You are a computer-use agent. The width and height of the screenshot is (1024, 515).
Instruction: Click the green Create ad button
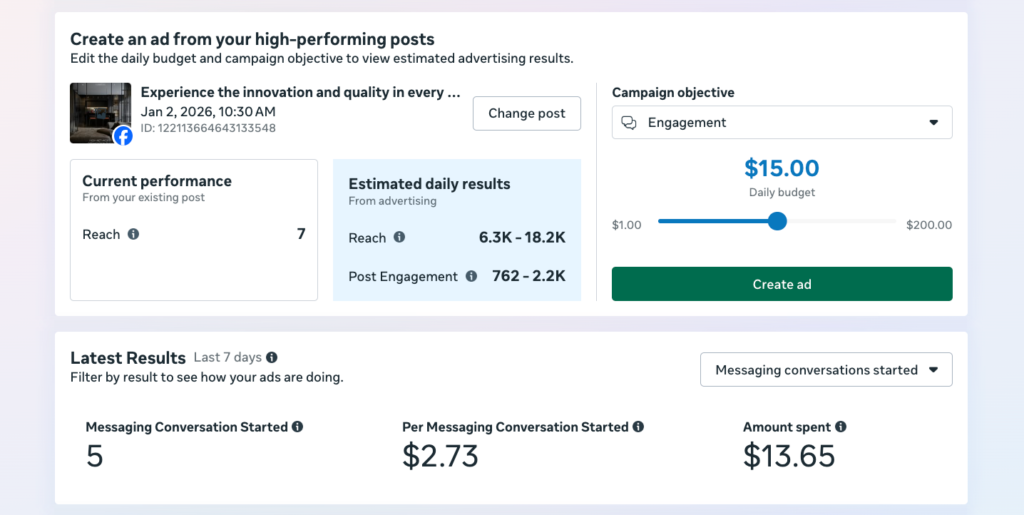782,284
